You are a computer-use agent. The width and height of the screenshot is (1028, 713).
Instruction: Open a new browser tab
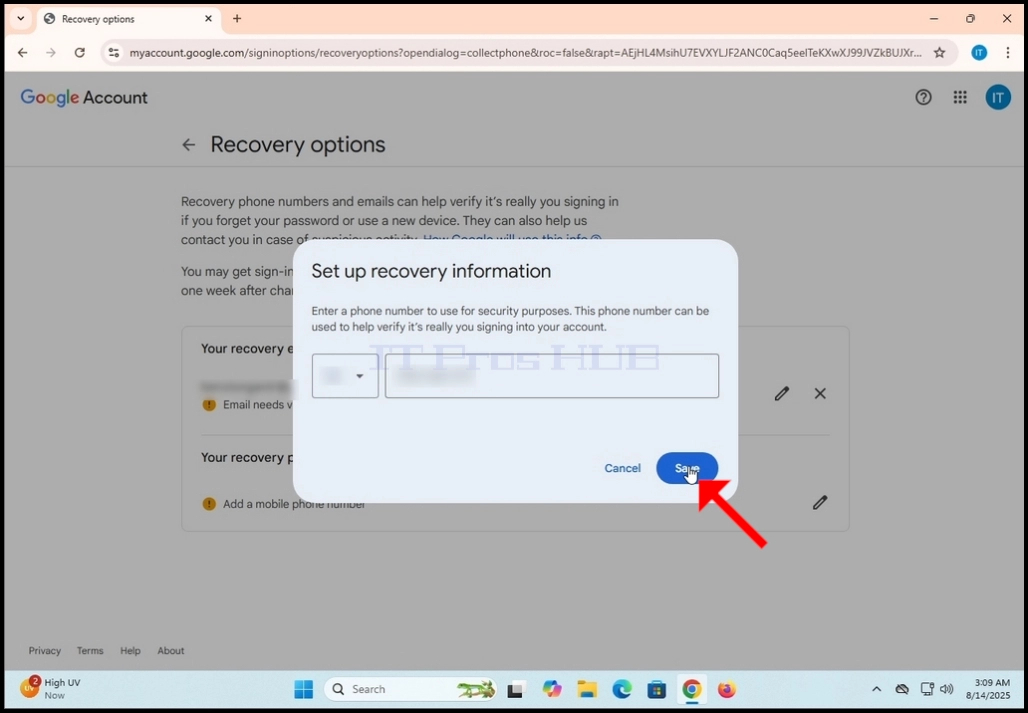click(237, 18)
